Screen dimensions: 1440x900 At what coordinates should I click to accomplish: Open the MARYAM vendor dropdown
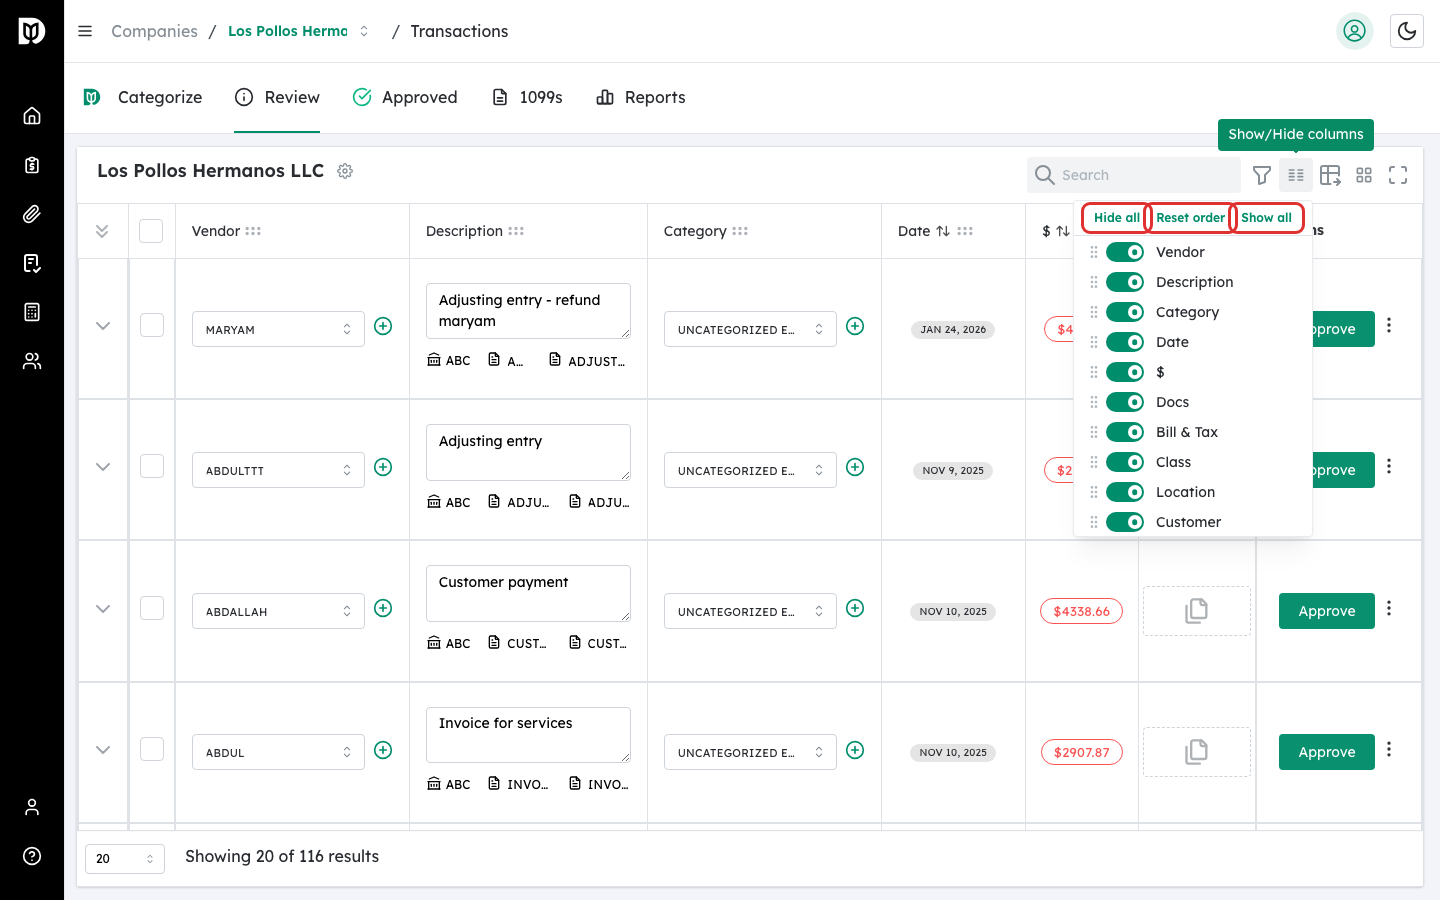pos(278,328)
